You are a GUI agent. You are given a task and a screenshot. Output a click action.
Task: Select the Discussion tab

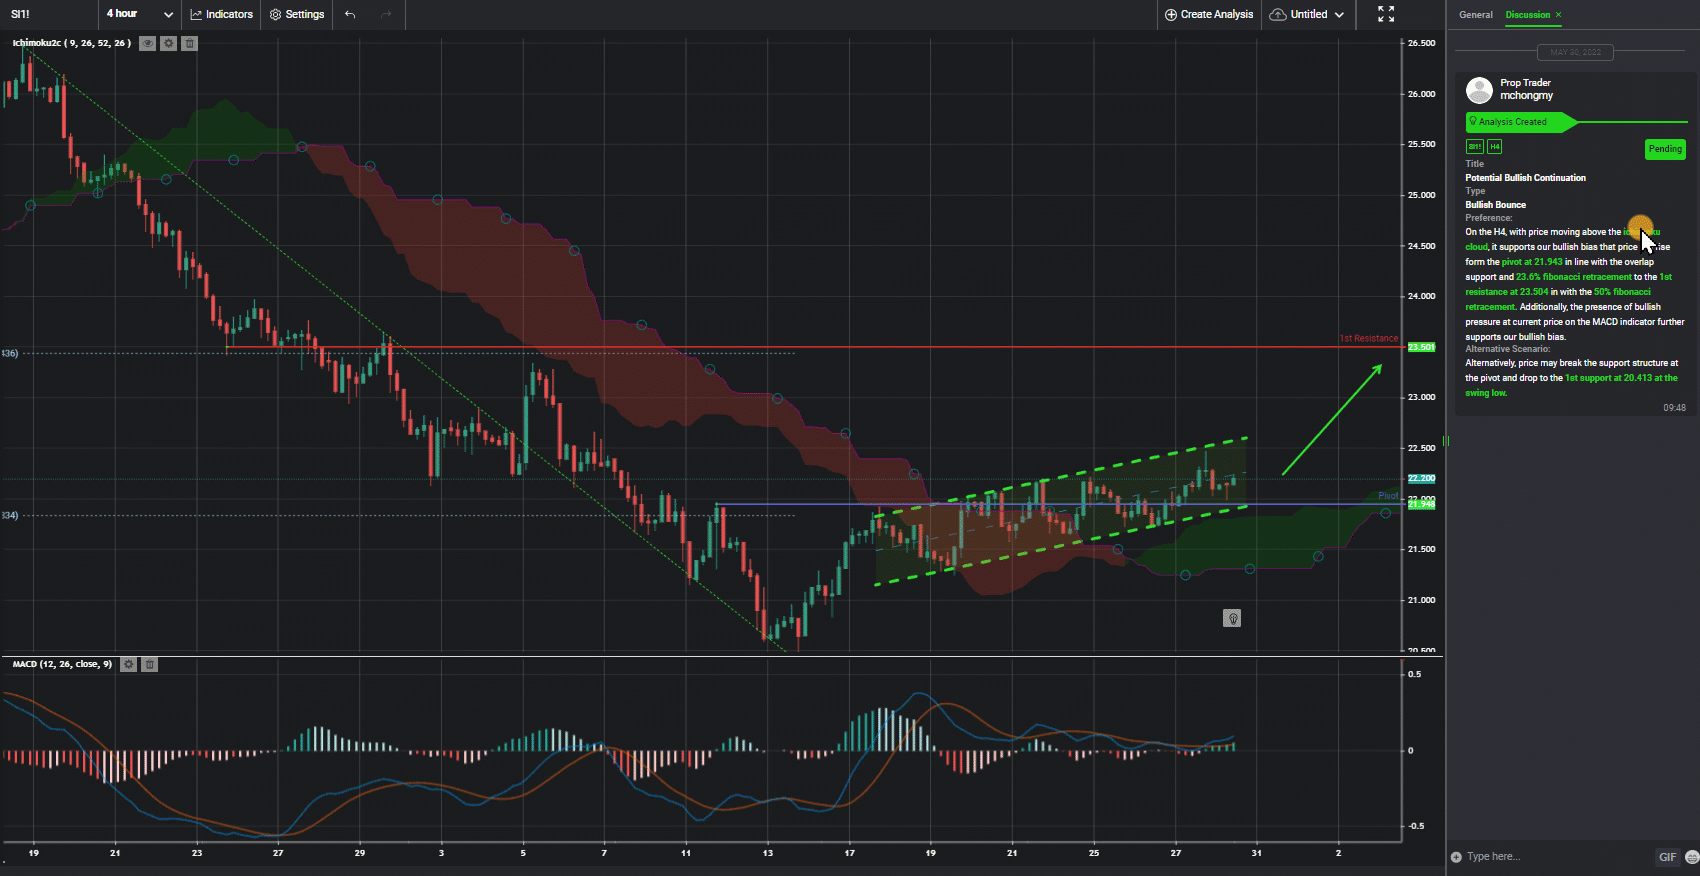pos(1528,15)
